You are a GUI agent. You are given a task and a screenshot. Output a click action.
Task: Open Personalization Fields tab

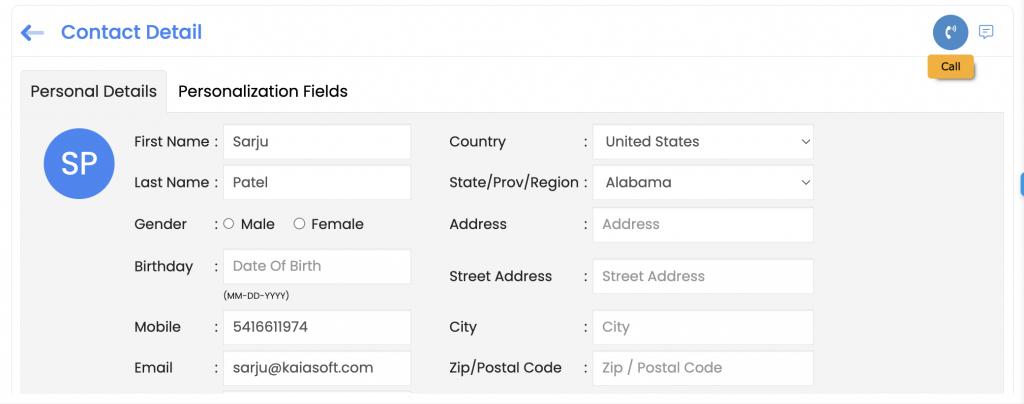[263, 91]
